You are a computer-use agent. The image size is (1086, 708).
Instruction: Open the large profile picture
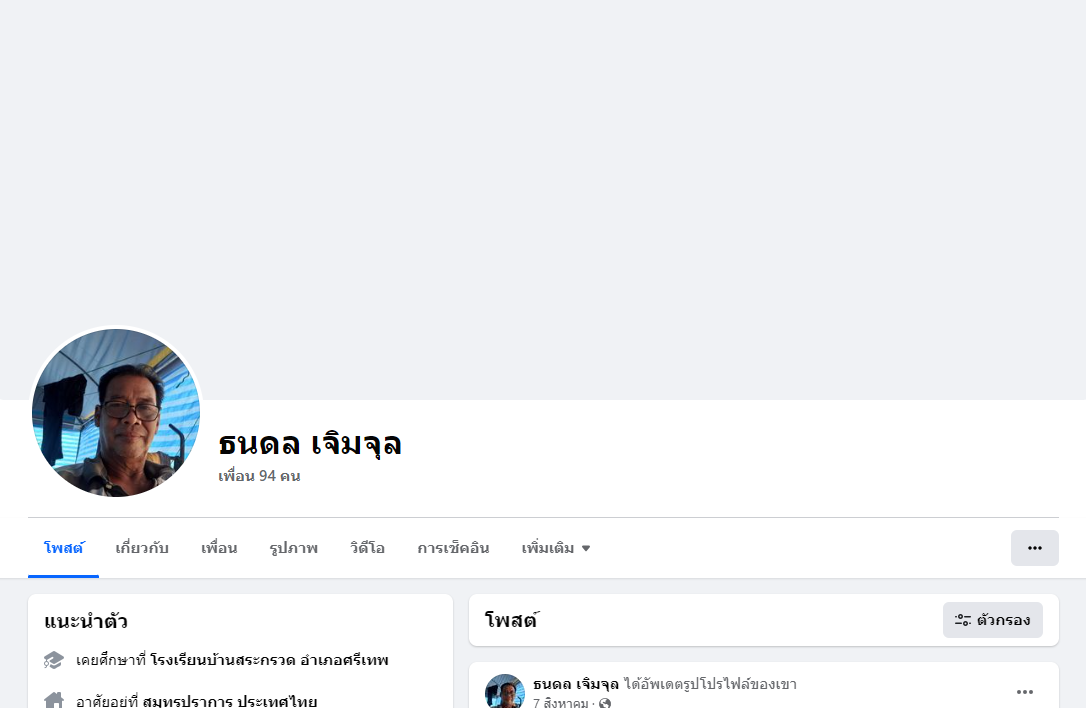click(116, 413)
